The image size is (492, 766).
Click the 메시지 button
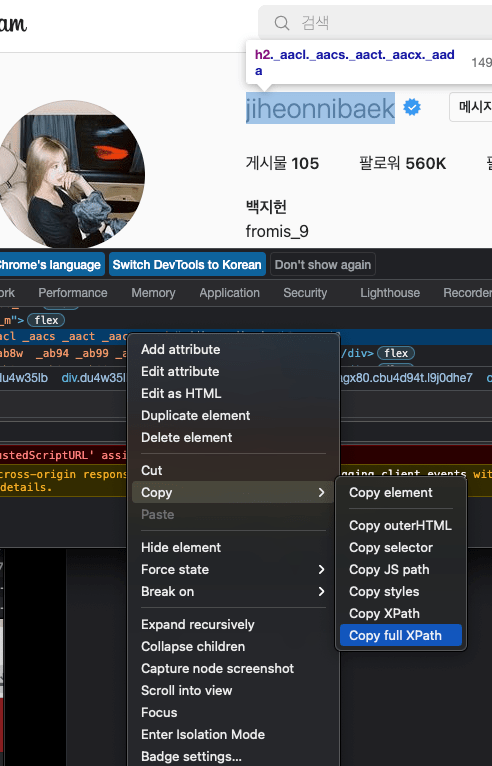(471, 107)
